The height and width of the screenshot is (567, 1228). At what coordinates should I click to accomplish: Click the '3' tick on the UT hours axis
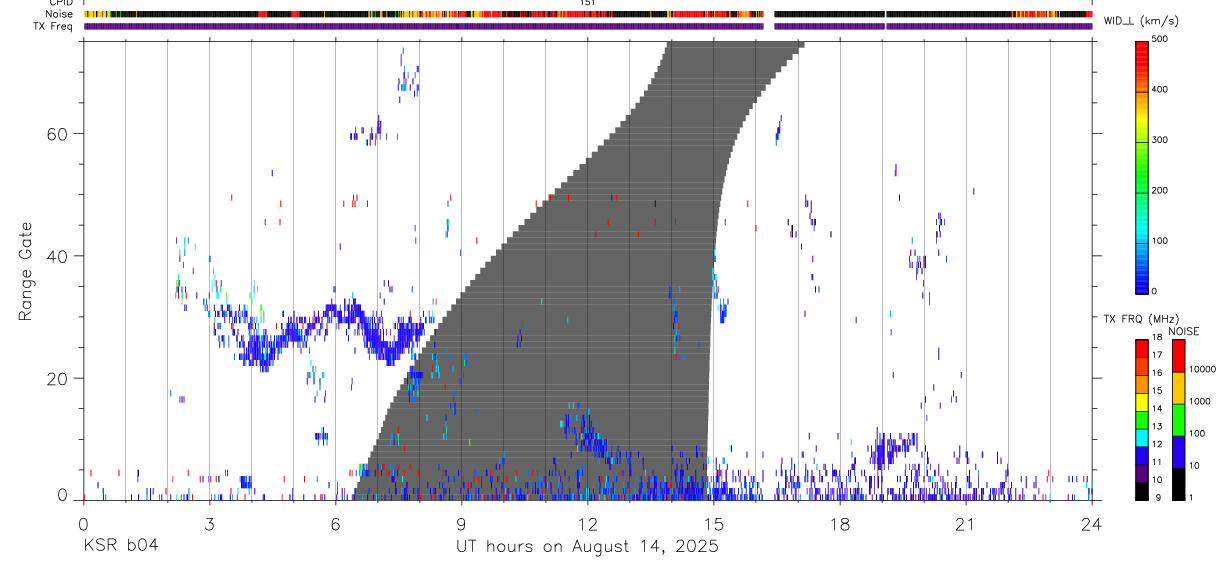click(209, 524)
